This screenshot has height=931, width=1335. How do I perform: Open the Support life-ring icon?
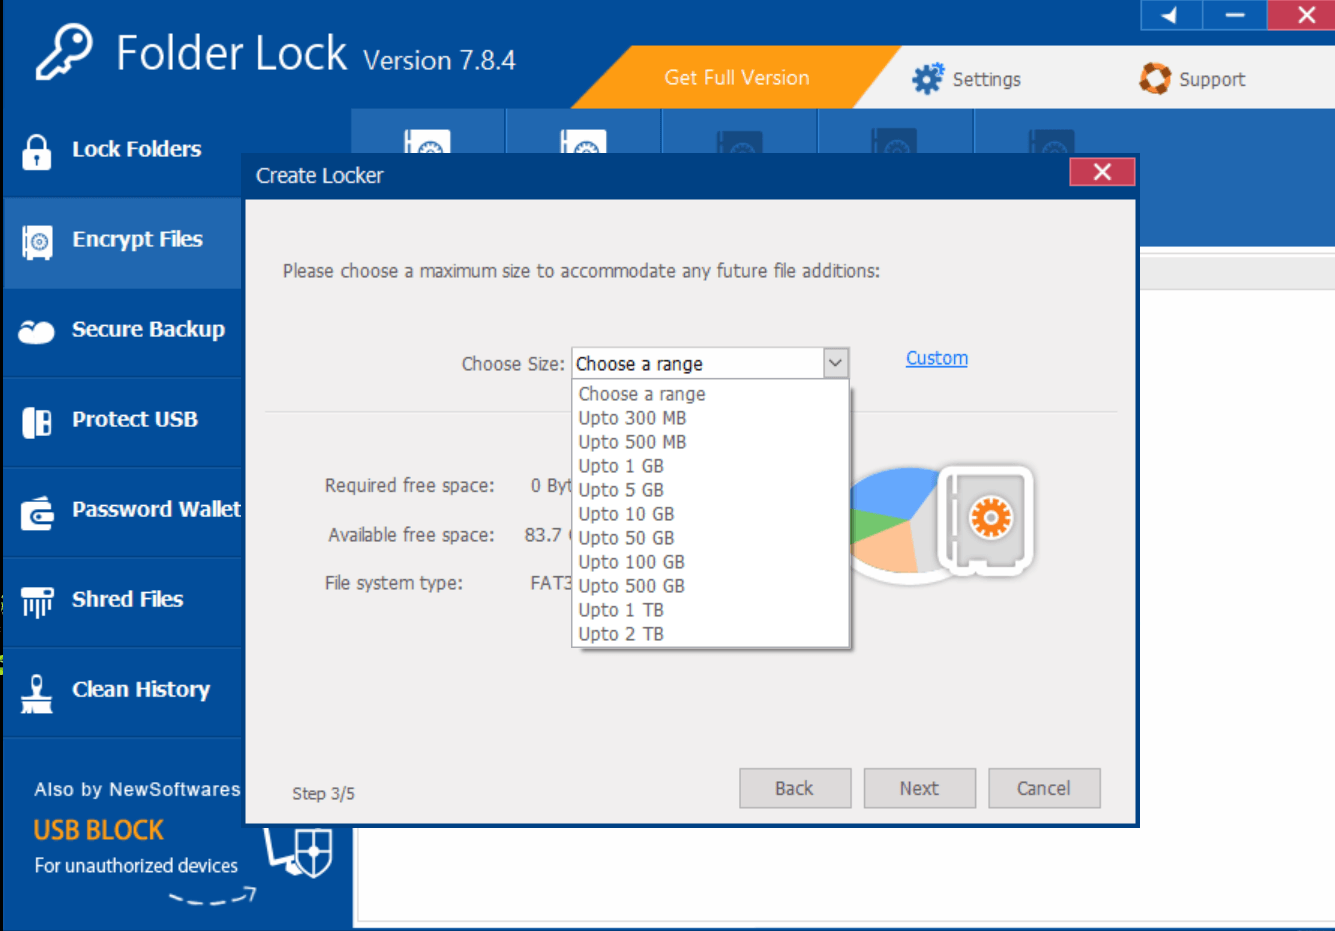(x=1155, y=78)
